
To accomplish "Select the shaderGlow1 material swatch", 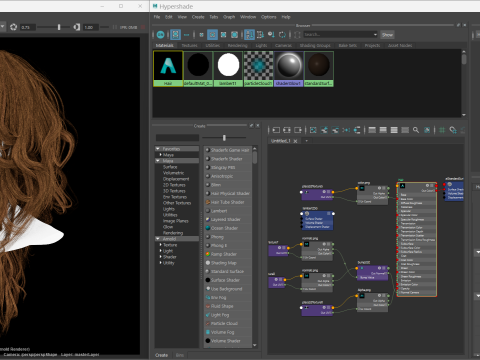I will tap(289, 69).
